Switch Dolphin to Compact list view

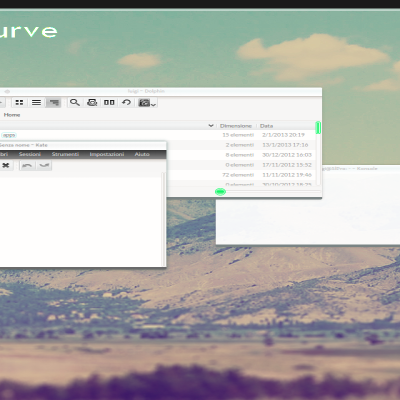[36, 102]
